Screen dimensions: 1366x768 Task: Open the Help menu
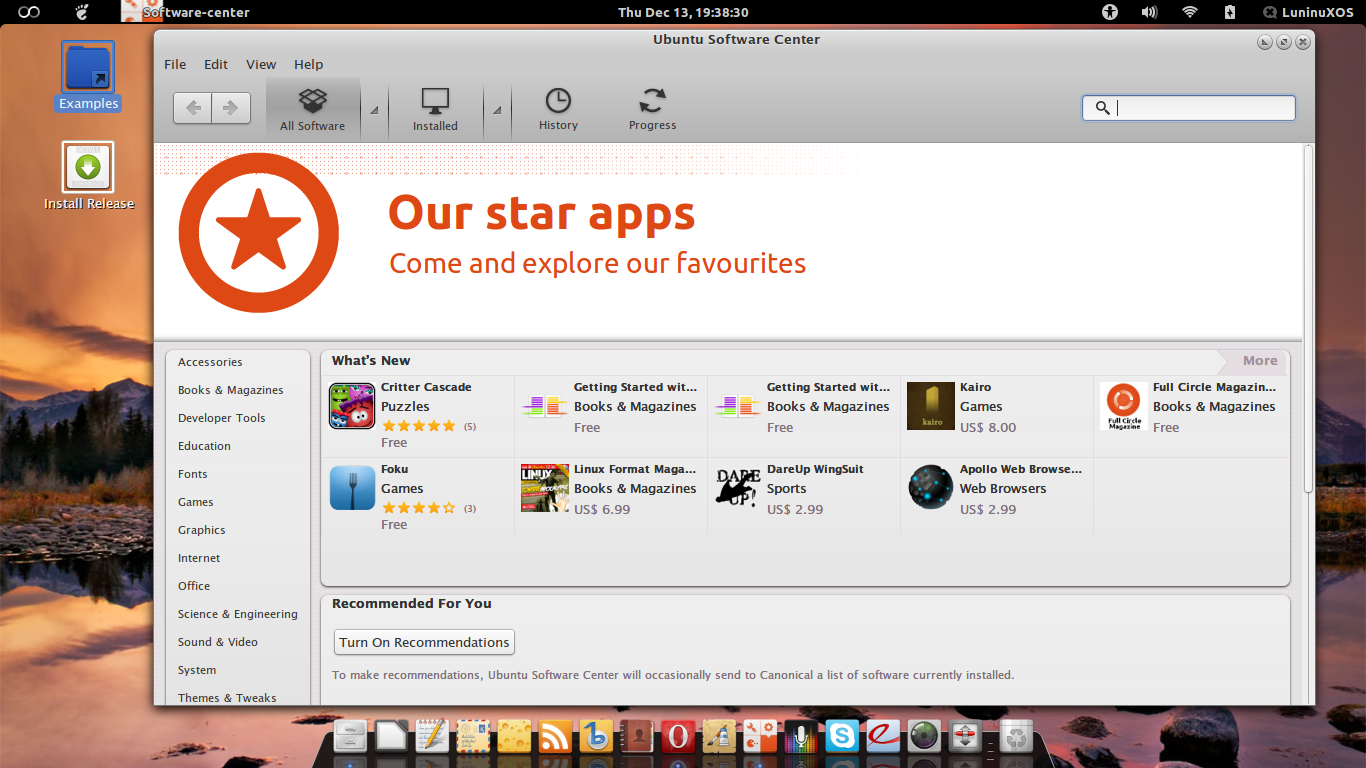[x=309, y=64]
